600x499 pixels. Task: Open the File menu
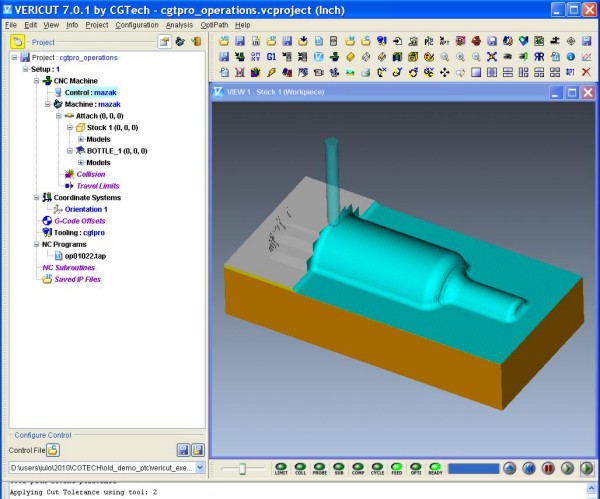pyautogui.click(x=11, y=25)
